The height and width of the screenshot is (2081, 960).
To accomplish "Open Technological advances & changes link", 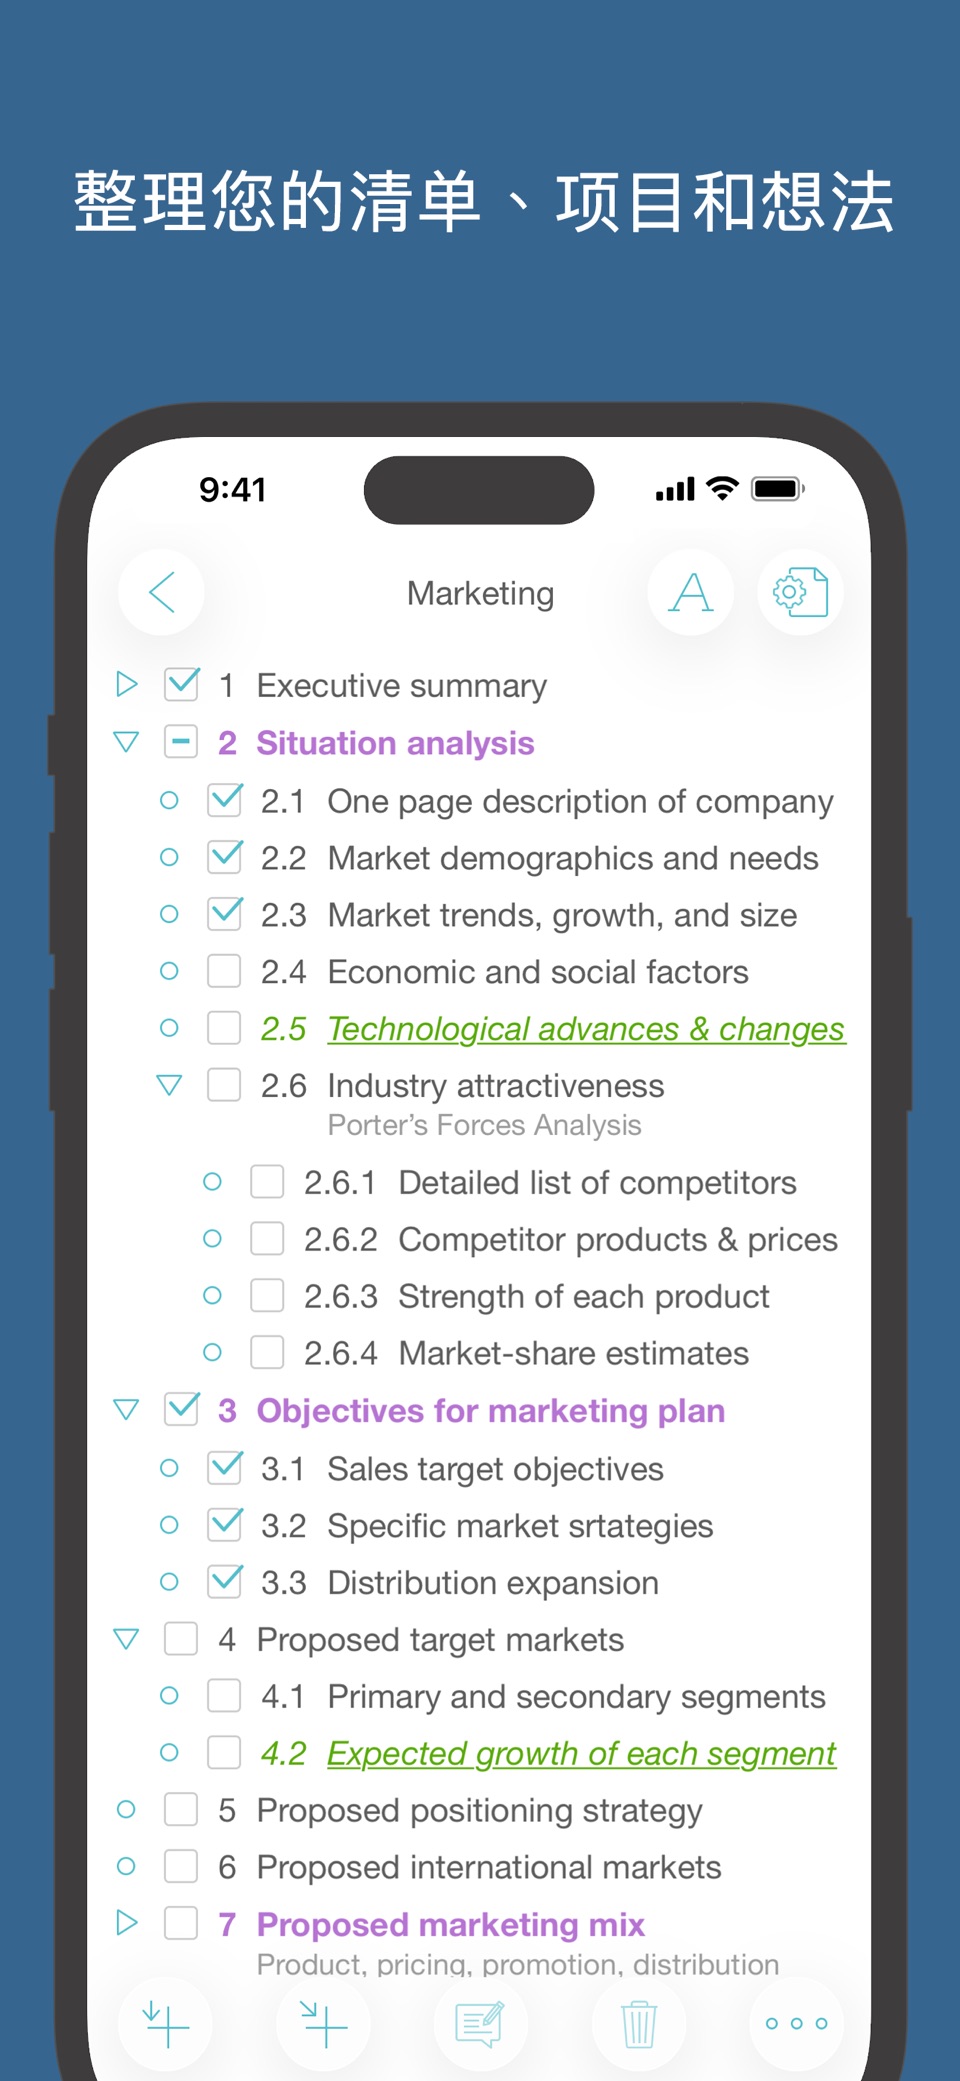I will coord(586,1029).
